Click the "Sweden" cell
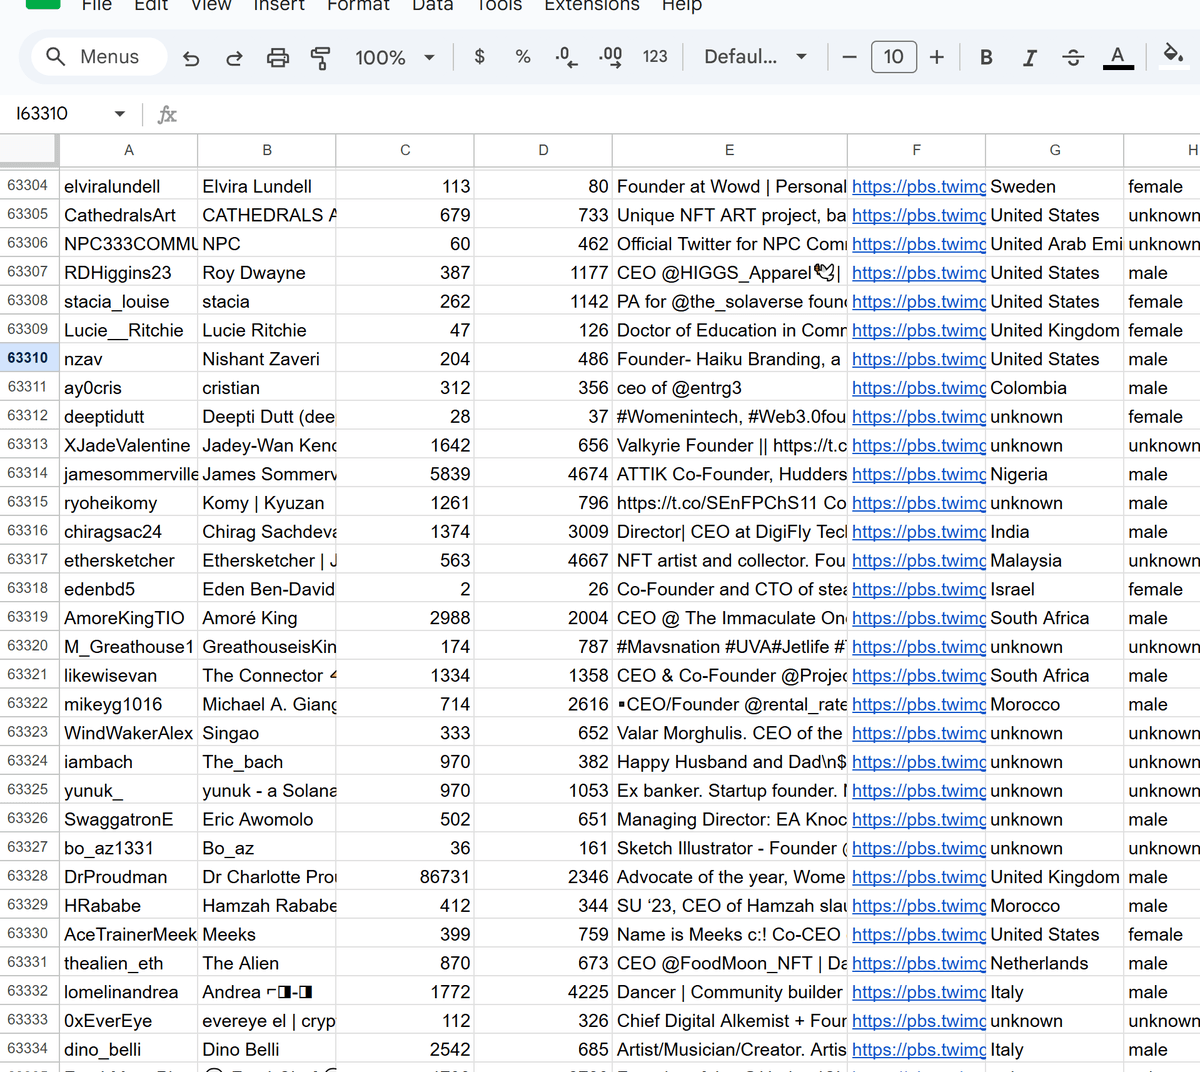This screenshot has height=1072, width=1200. coord(1055,187)
